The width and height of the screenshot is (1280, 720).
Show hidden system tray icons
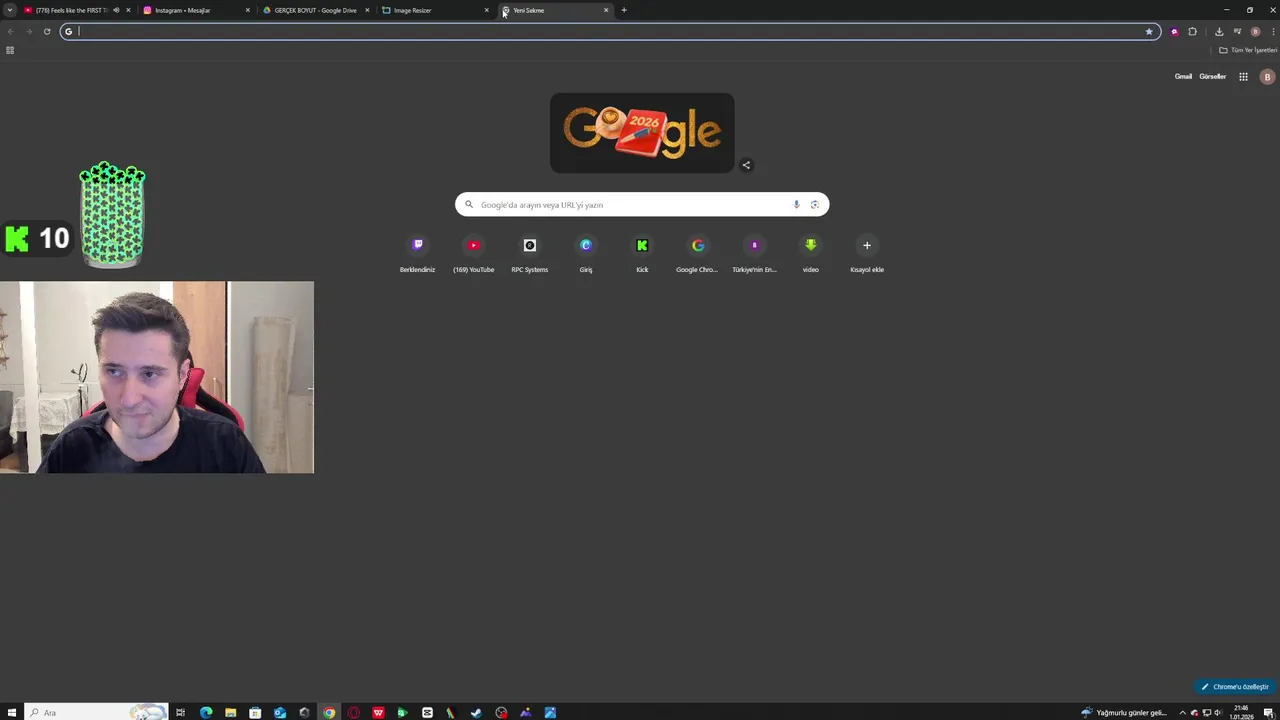[x=1182, y=713]
